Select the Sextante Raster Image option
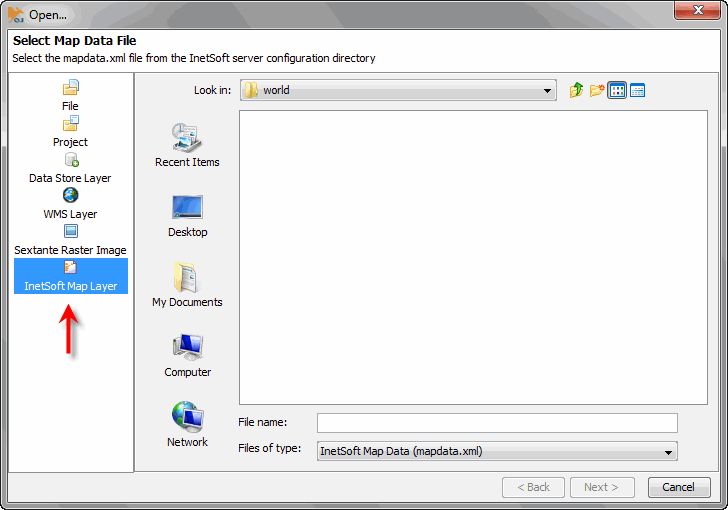Image resolution: width=728 pixels, height=510 pixels. (71, 240)
